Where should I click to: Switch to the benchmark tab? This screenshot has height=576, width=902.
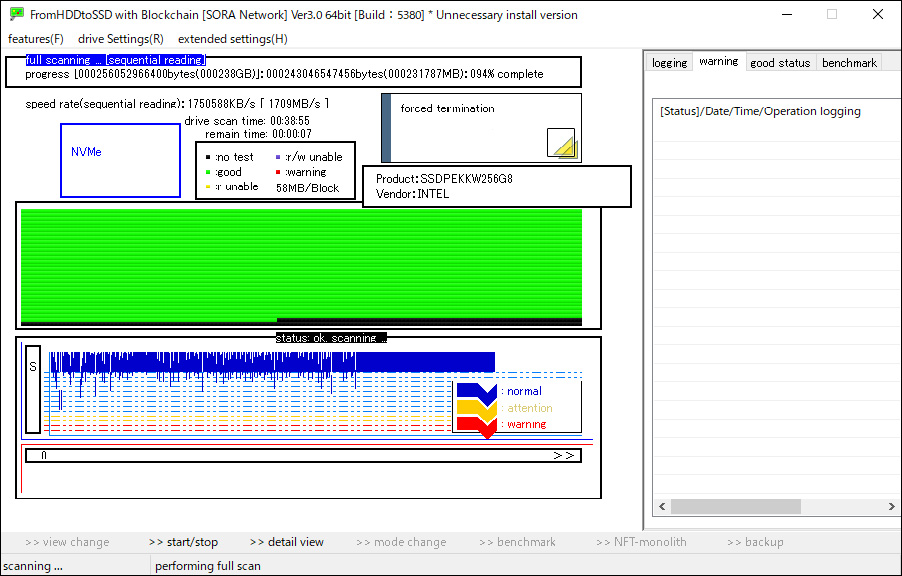coord(849,63)
